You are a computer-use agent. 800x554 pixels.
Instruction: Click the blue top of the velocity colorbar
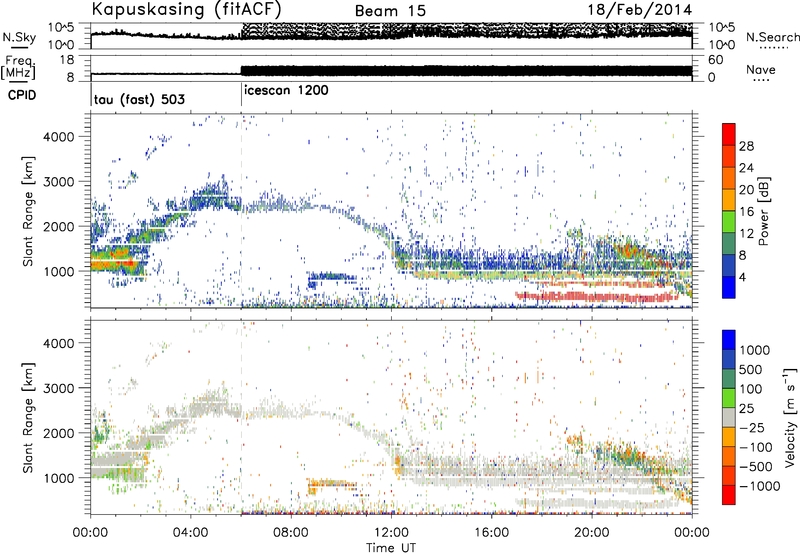[729, 339]
